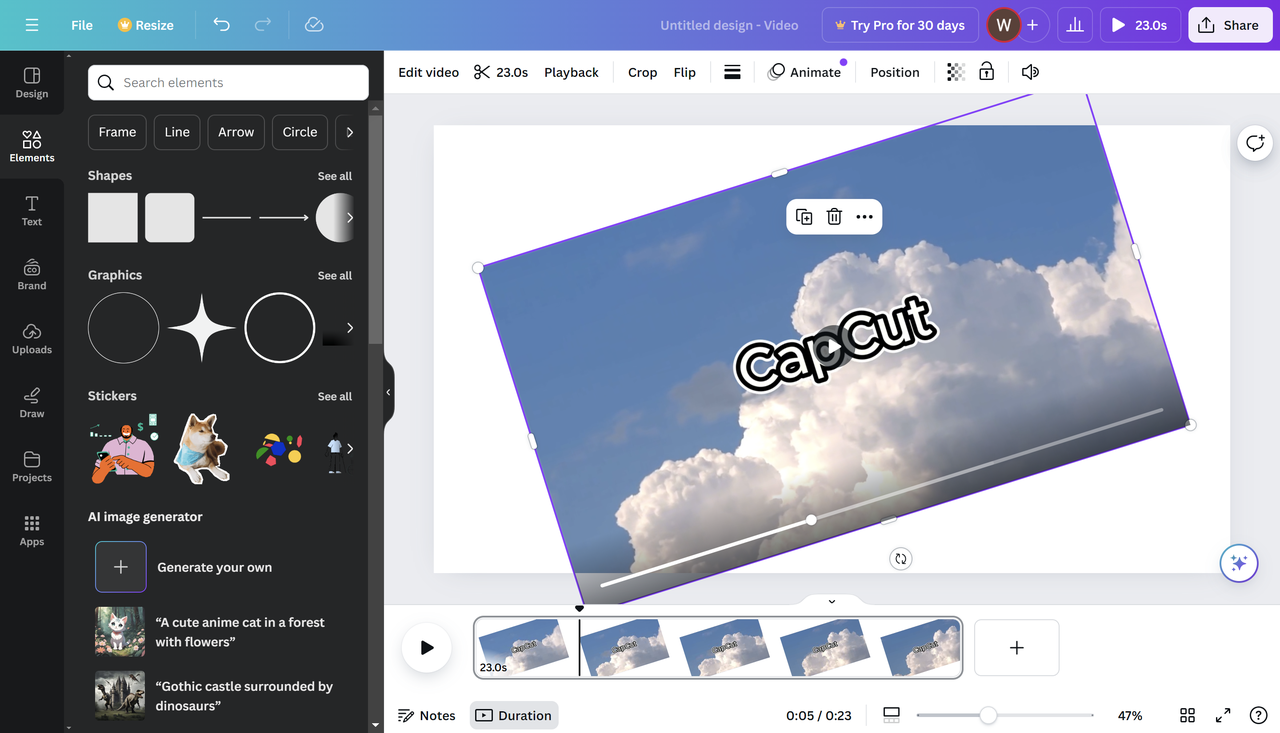Open the Uploads panel
The width and height of the screenshot is (1280, 733).
tap(31, 338)
